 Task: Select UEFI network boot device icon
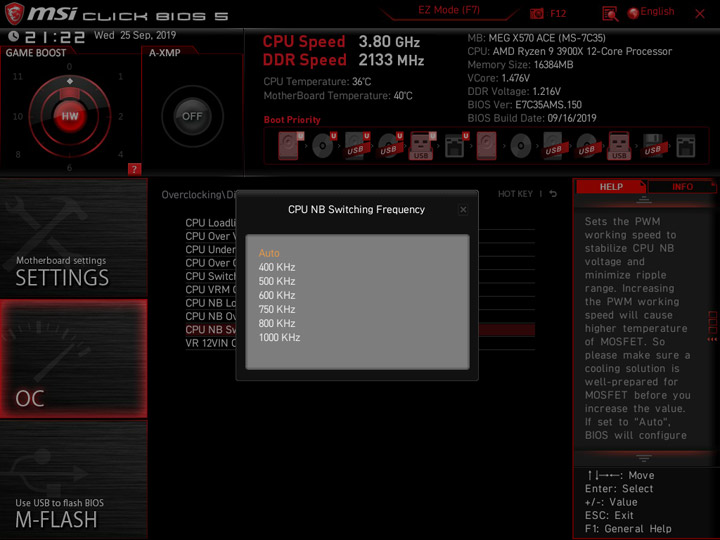(x=456, y=146)
